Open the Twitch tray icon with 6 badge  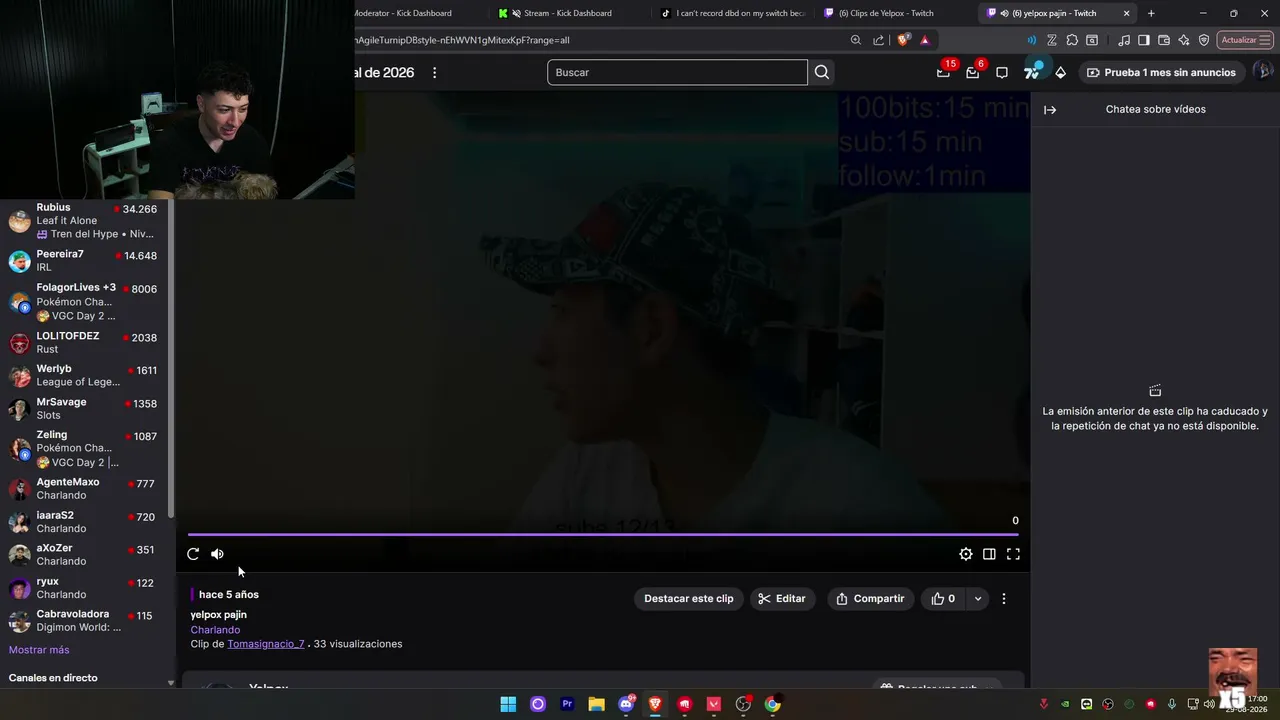[972, 72]
